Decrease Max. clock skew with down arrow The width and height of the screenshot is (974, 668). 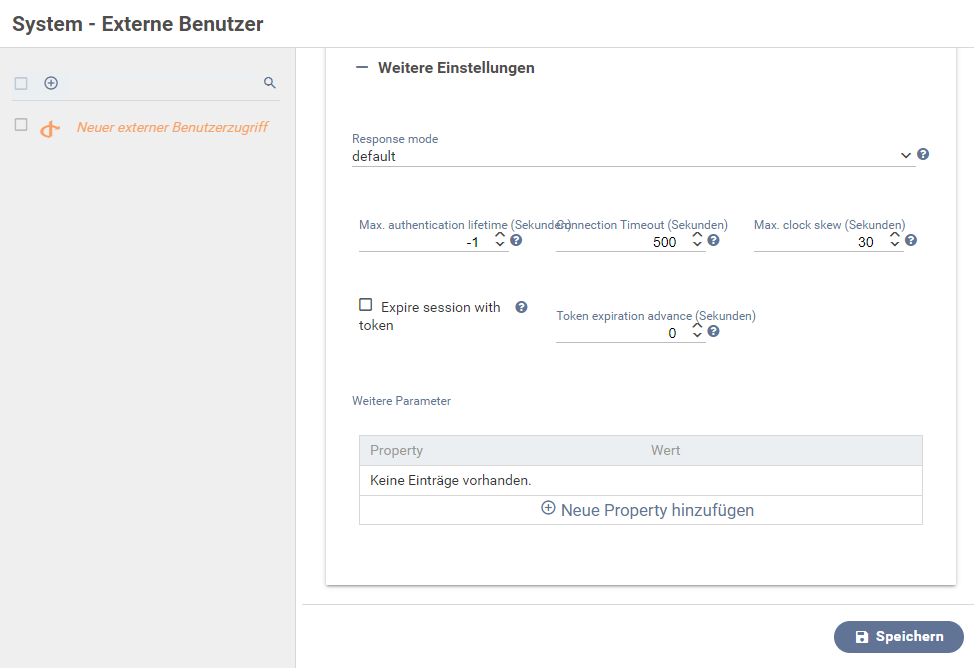click(894, 247)
